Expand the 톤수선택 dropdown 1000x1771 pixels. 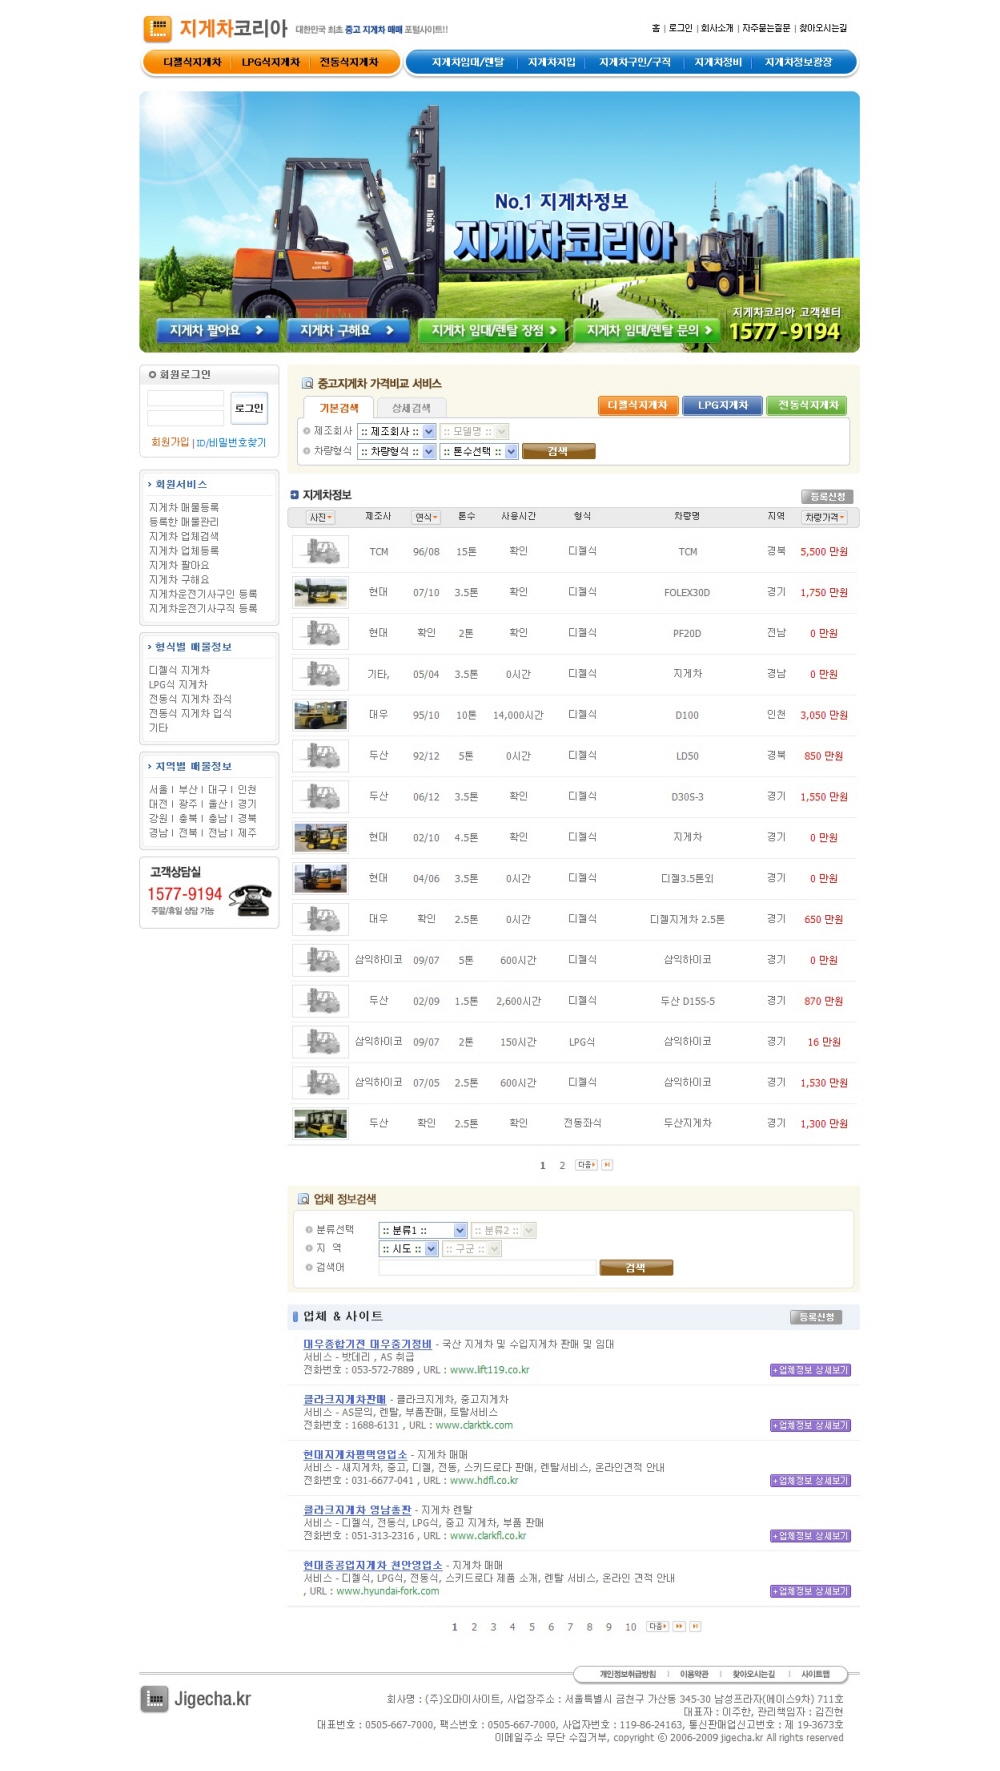[511, 452]
